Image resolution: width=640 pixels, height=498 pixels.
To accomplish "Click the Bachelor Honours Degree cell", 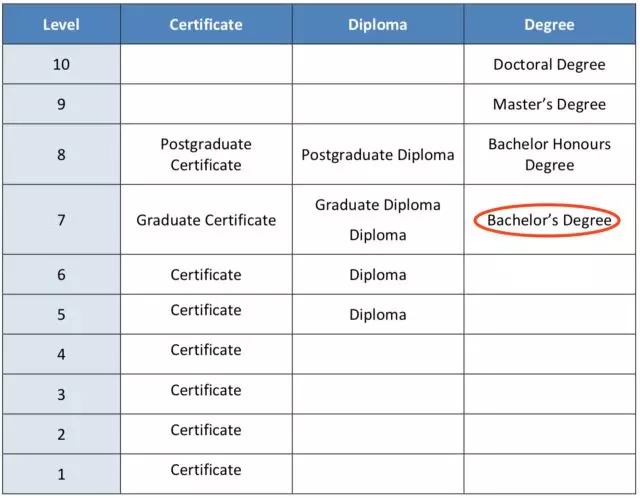I will (549, 154).
